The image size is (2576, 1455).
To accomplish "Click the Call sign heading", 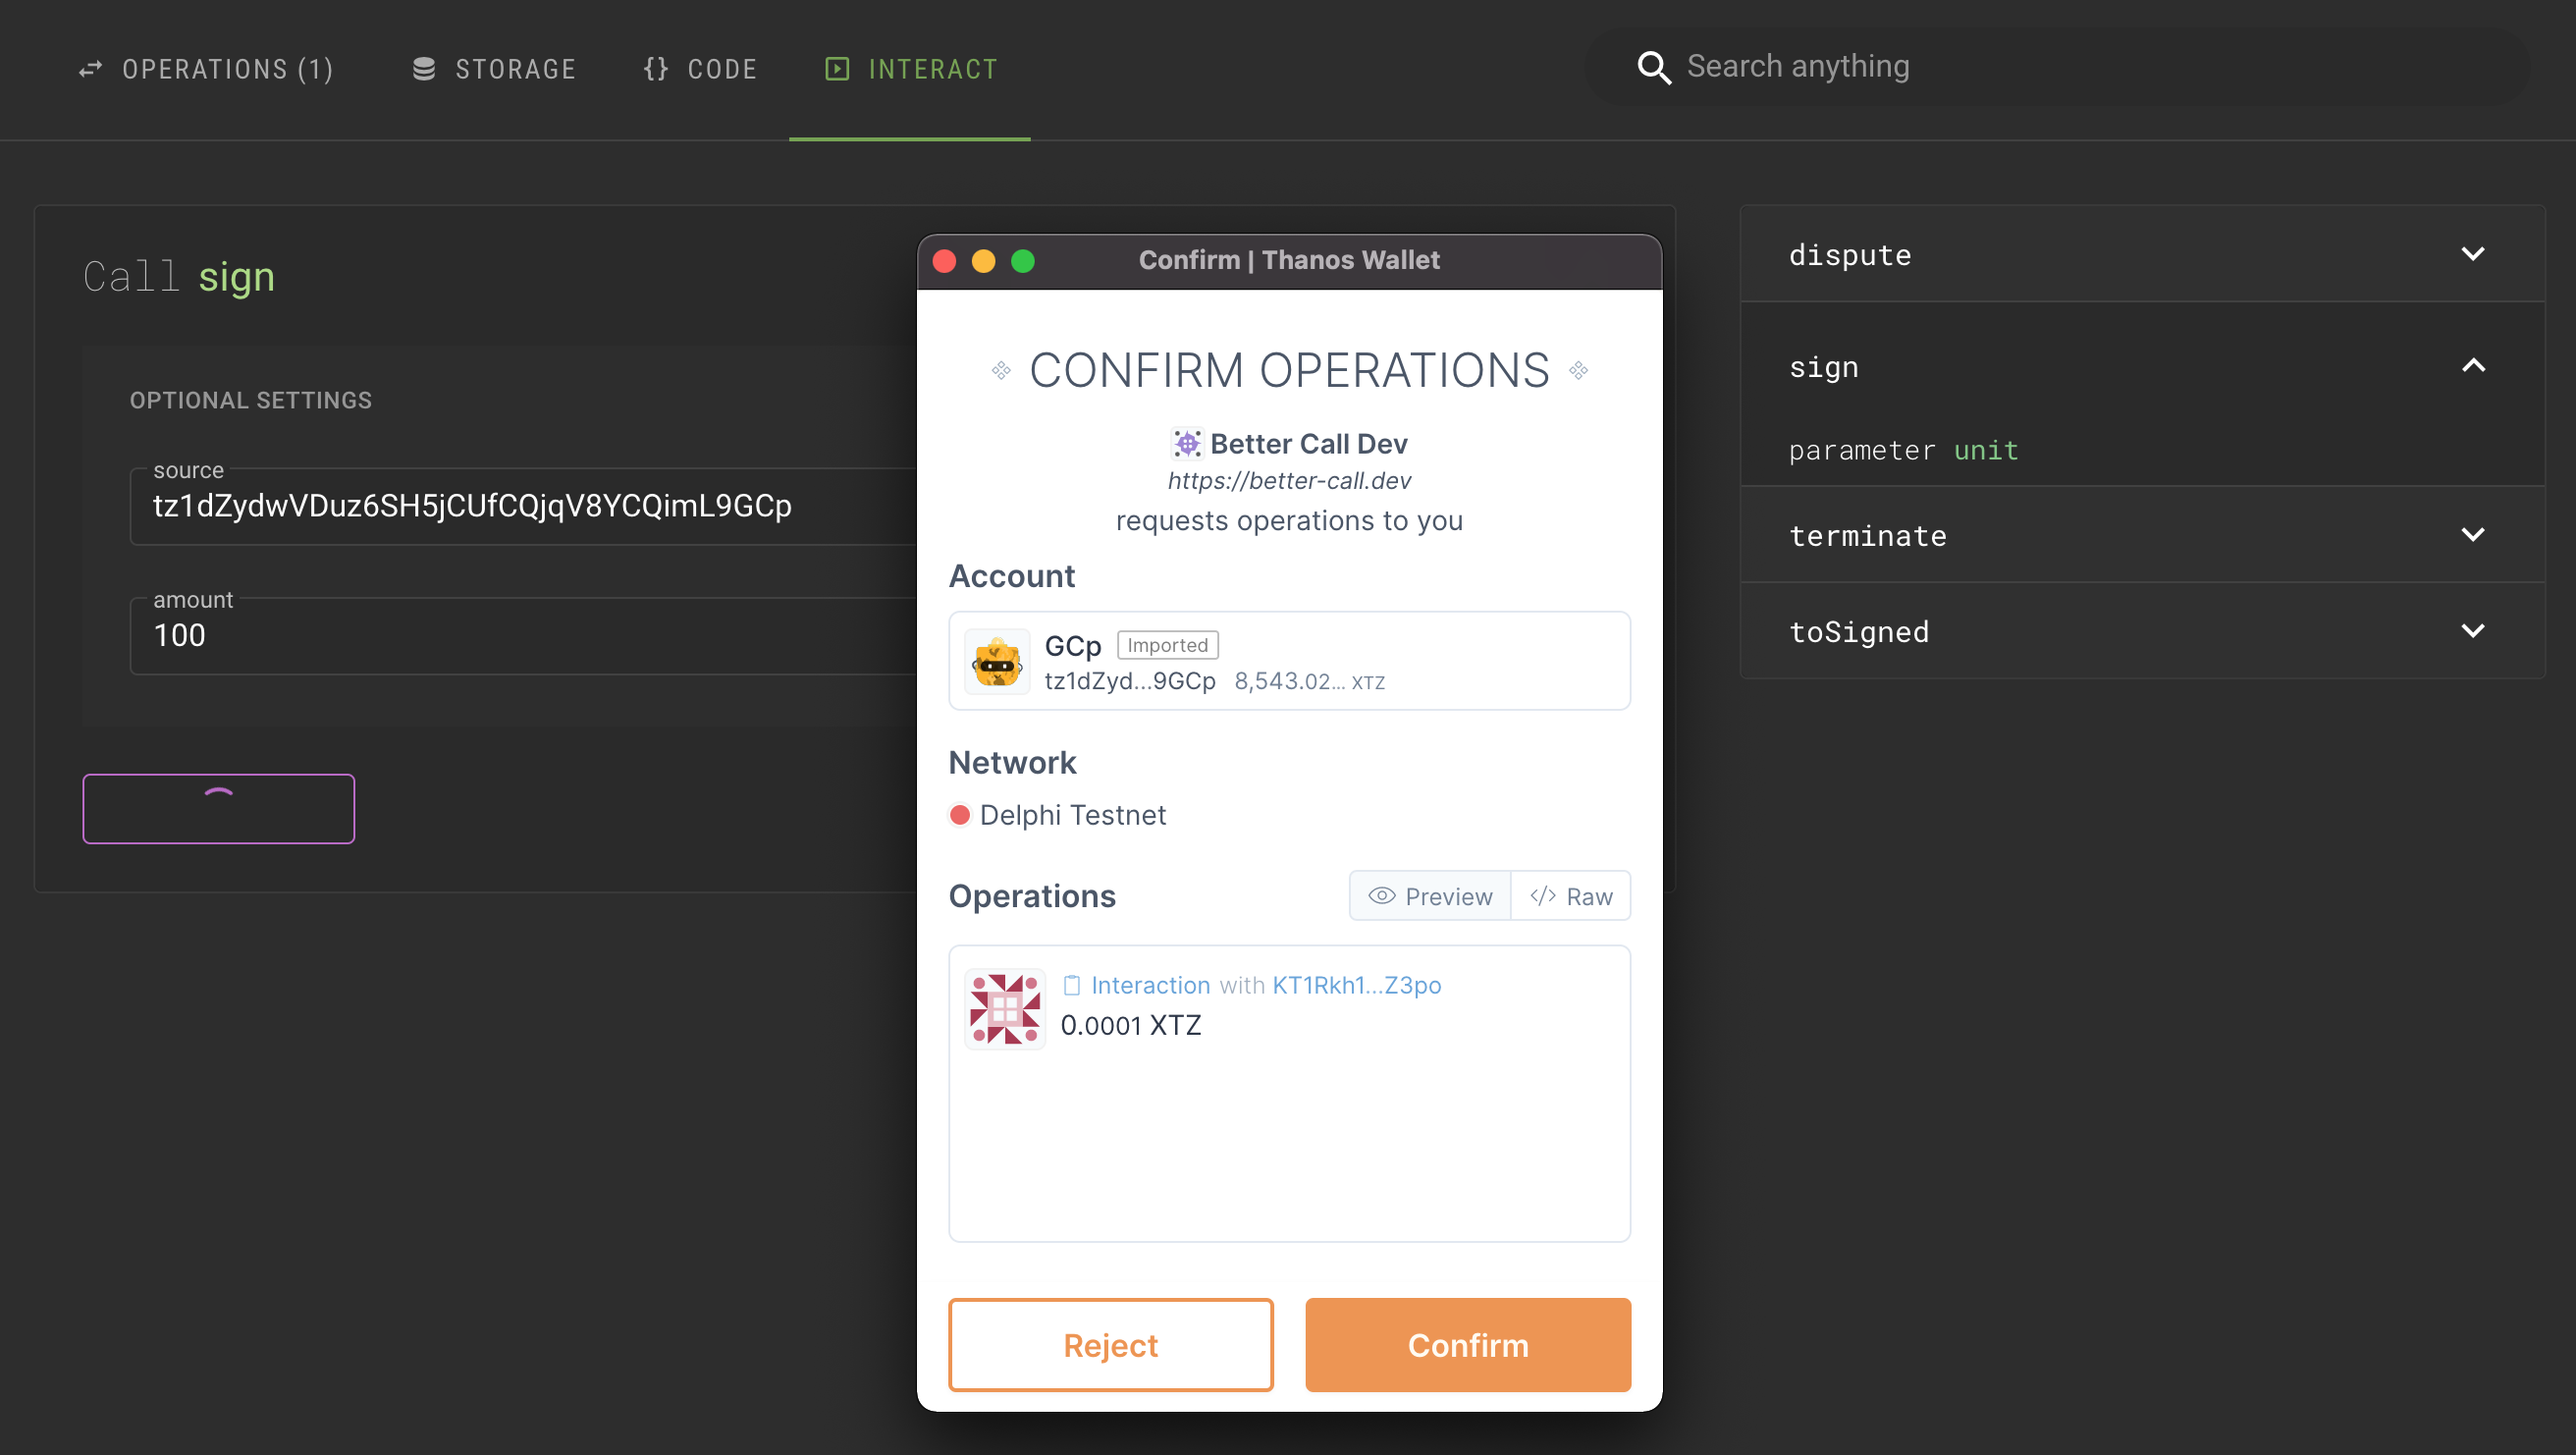I will pos(179,276).
